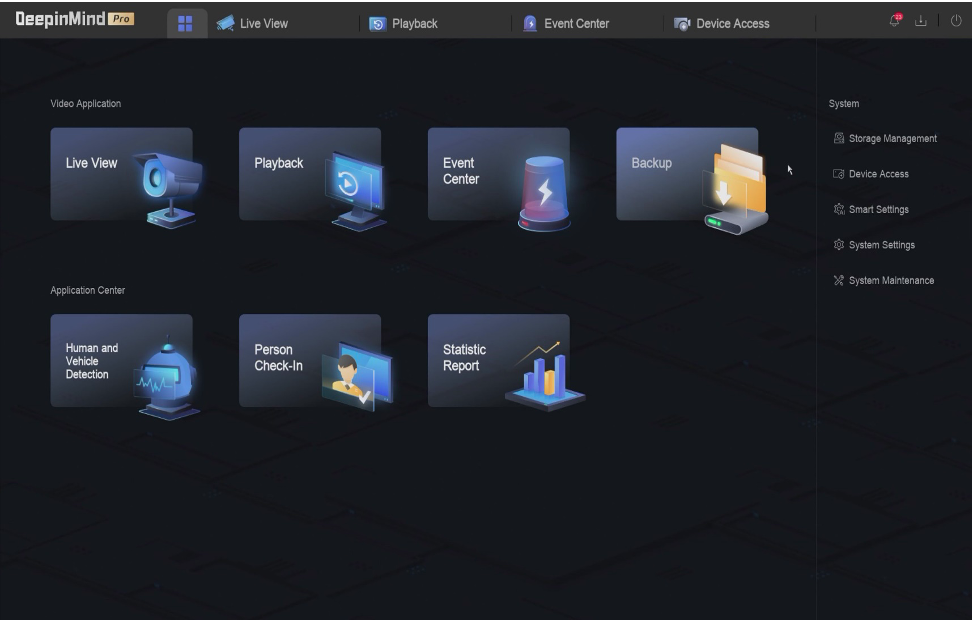Launch the Person Check-In tile
Image resolution: width=972 pixels, height=620 pixels.
[x=310, y=361]
